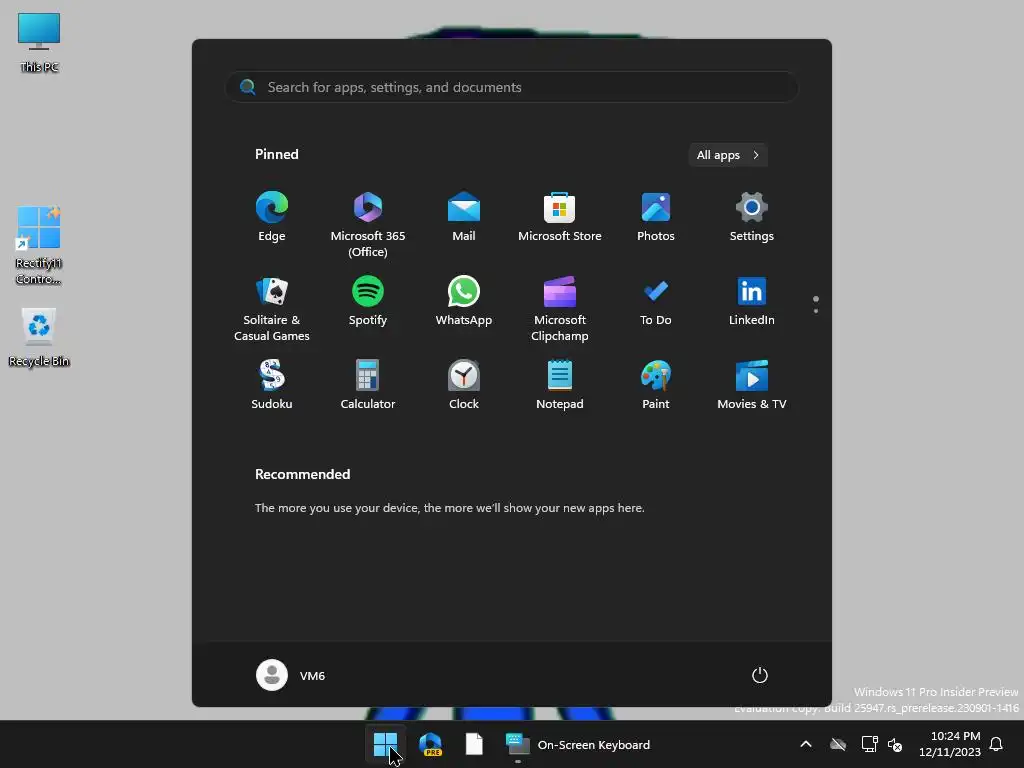The height and width of the screenshot is (768, 1024).
Task: Open the Edge pinned app
Action: [272, 217]
